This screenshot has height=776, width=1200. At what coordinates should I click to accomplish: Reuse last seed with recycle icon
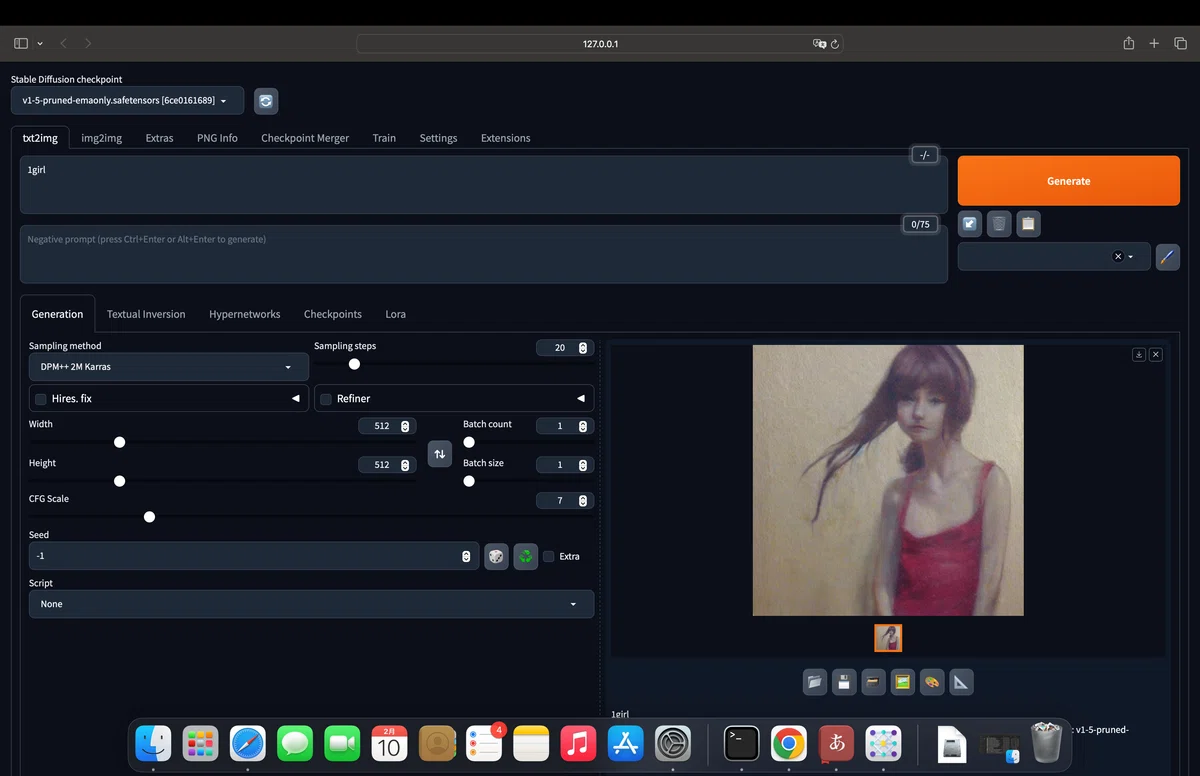click(526, 556)
